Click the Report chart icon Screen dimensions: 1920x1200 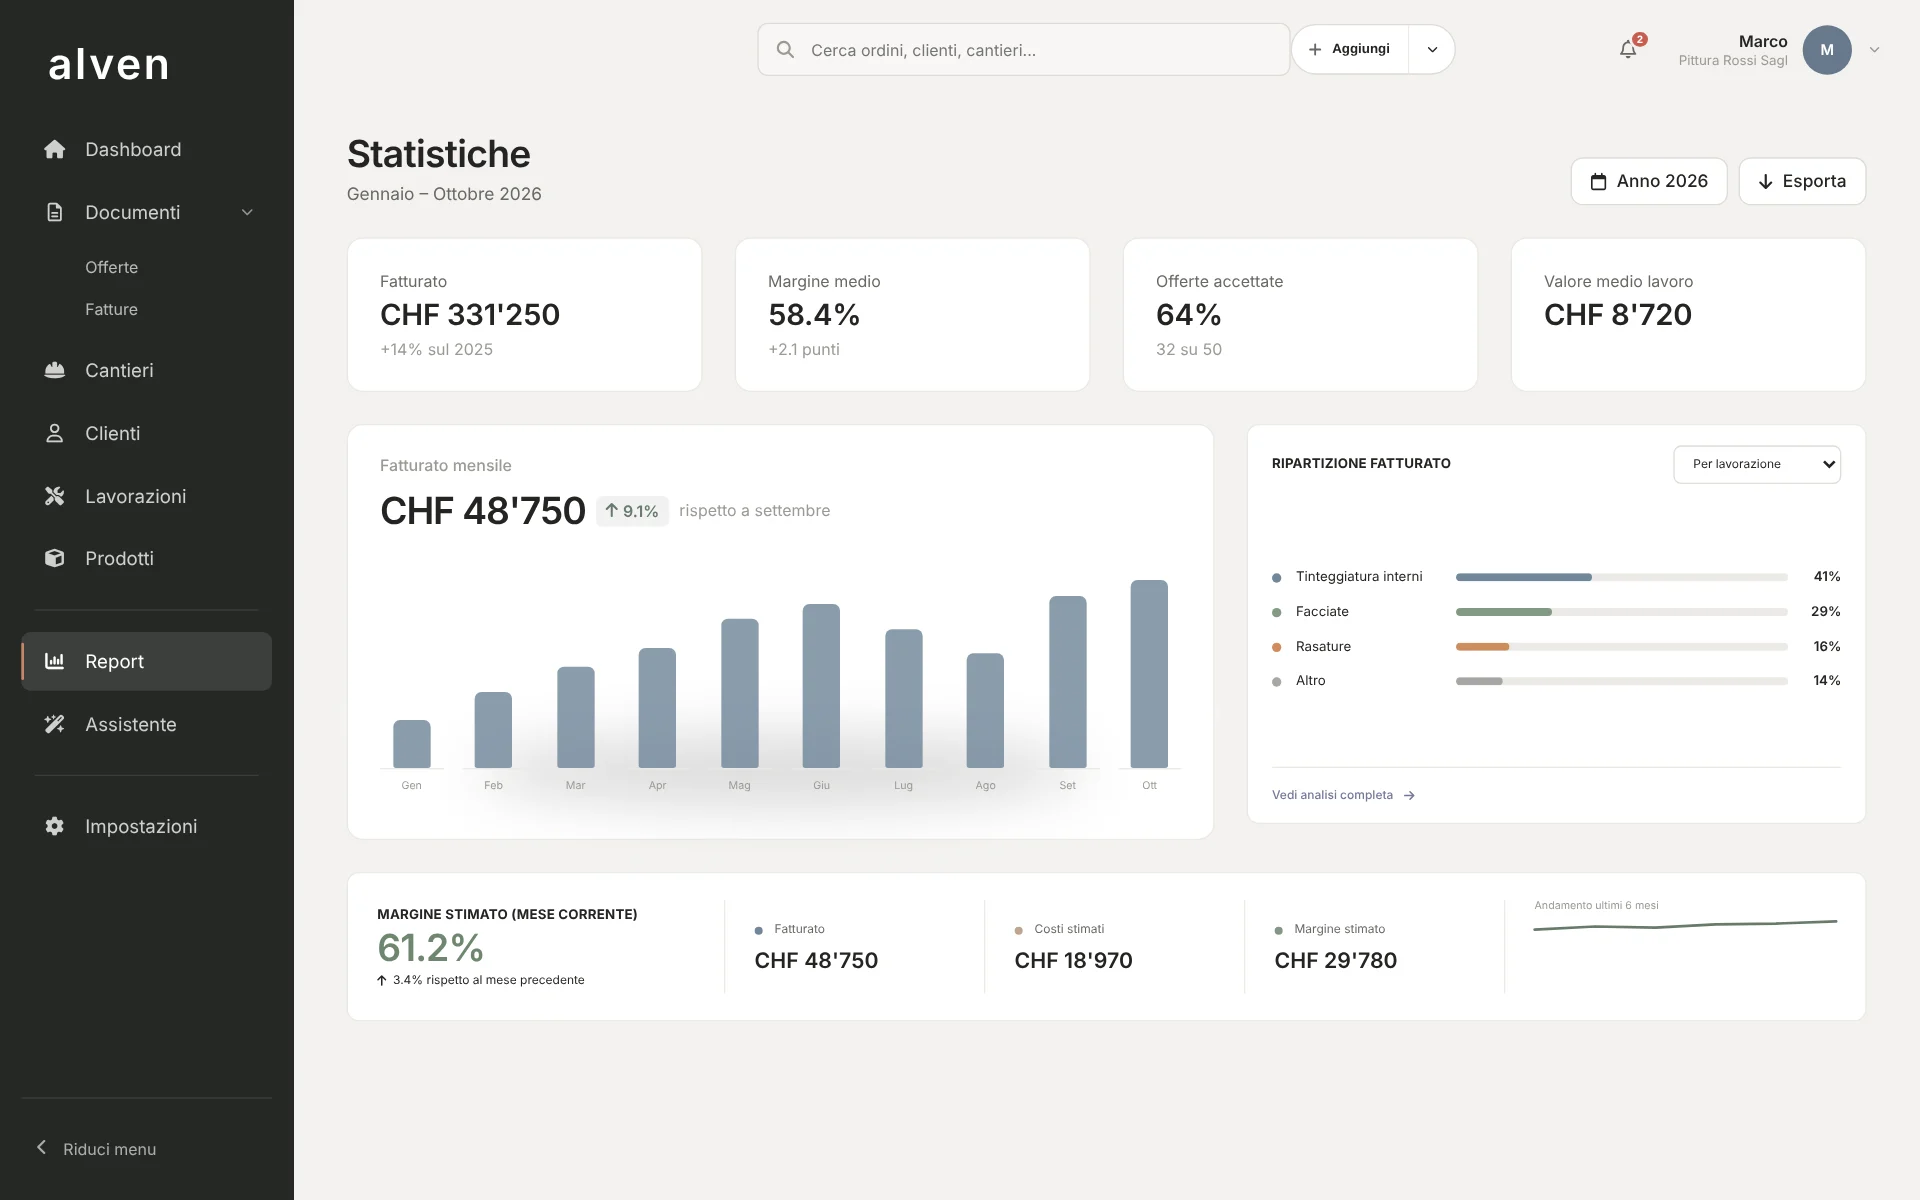tap(55, 661)
